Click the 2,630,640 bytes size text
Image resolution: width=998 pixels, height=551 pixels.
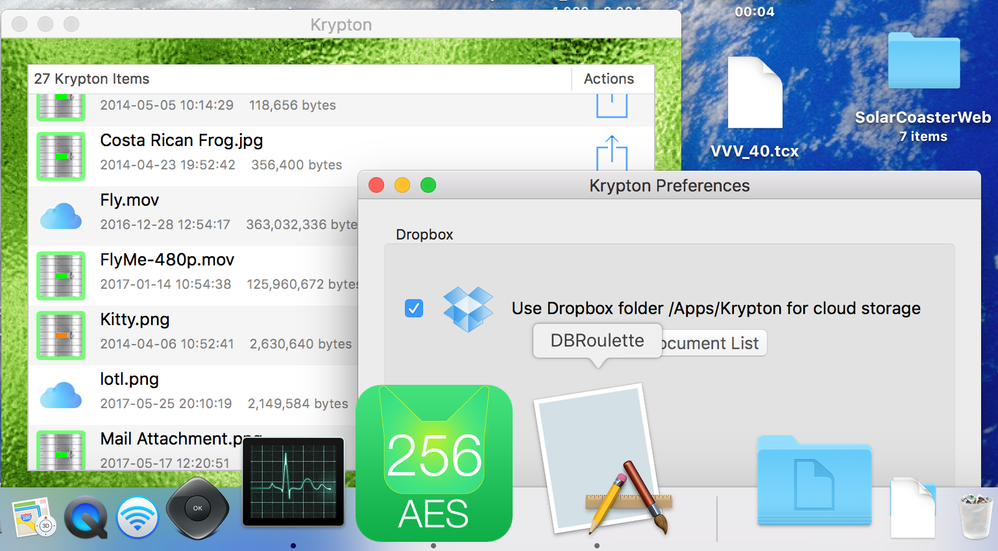[300, 344]
